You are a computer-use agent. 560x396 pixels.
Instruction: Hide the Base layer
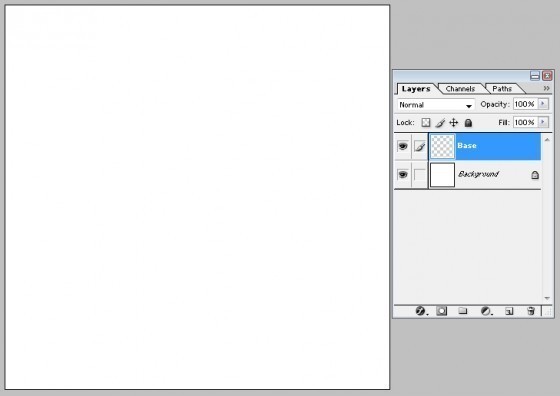point(403,146)
